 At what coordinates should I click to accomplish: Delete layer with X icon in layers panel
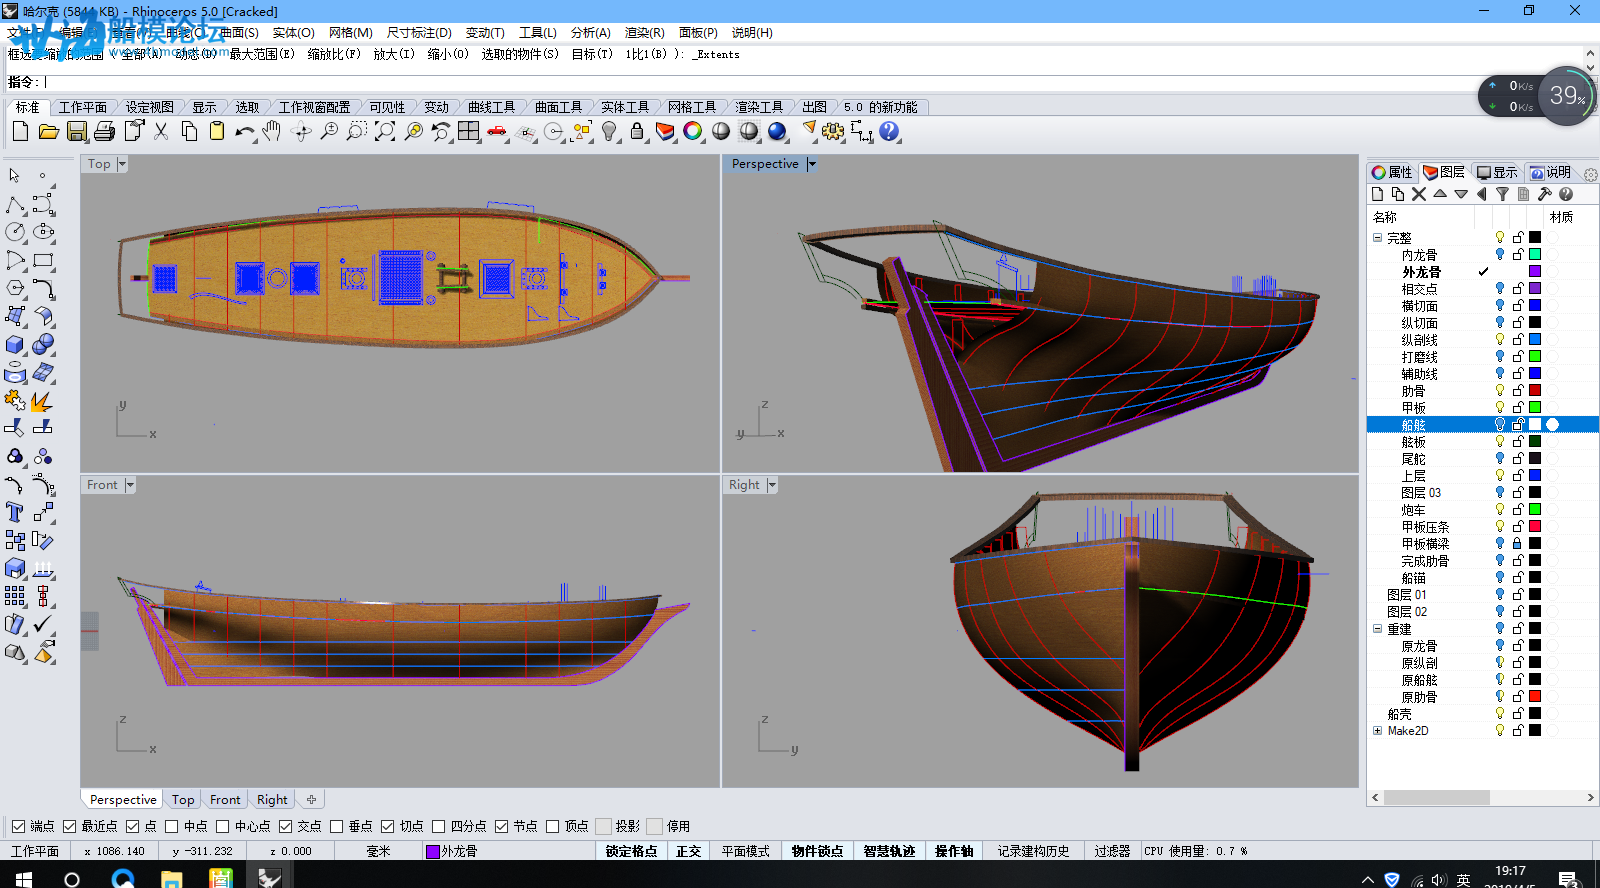point(1419,194)
